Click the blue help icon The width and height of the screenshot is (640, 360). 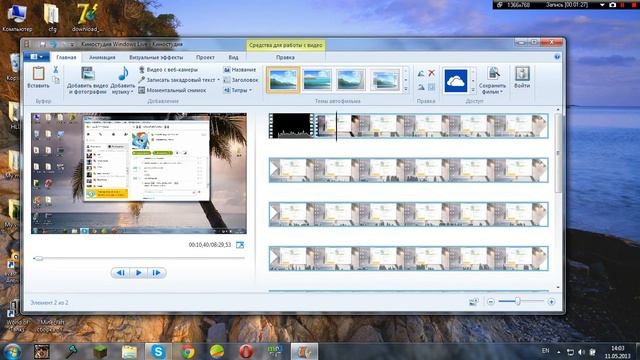557,57
